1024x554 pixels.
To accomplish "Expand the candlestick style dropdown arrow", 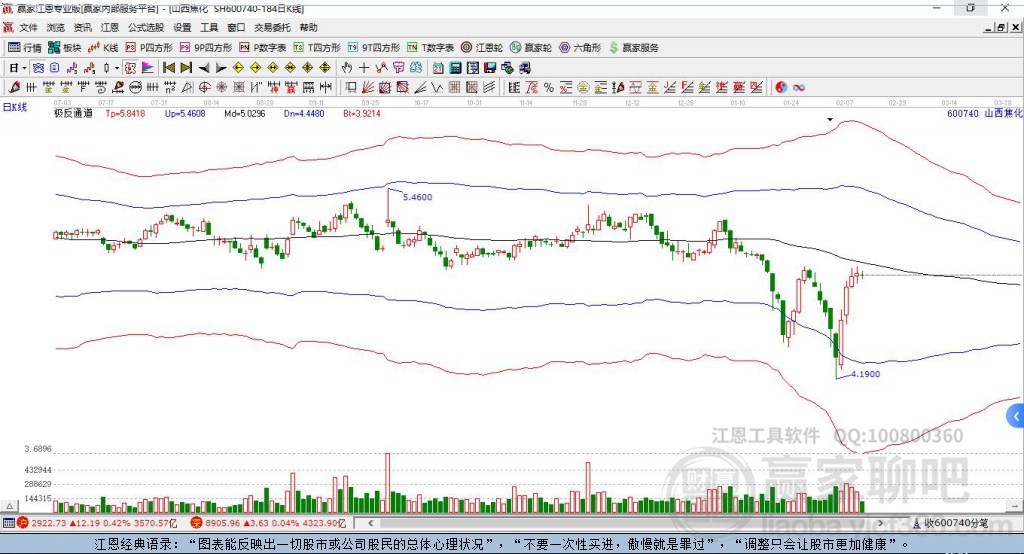I will tap(117, 68).
